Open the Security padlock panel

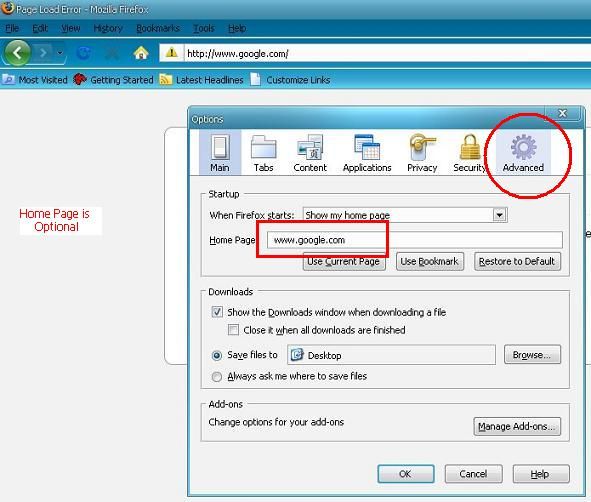[x=469, y=153]
